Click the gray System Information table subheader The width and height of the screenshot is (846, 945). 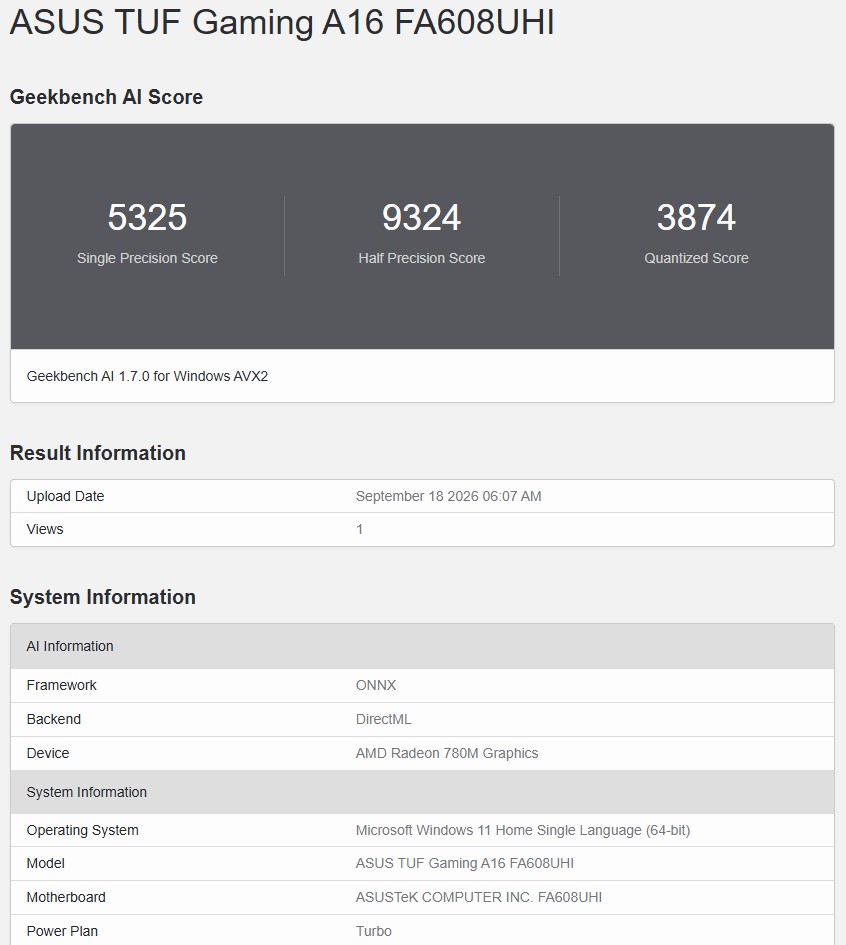tap(422, 792)
